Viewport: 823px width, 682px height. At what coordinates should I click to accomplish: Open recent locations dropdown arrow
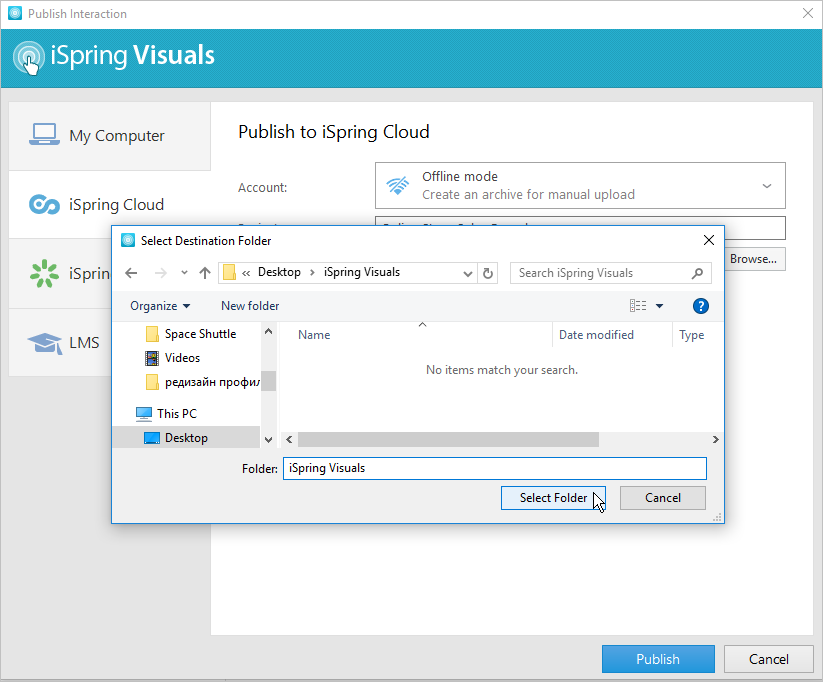[184, 273]
